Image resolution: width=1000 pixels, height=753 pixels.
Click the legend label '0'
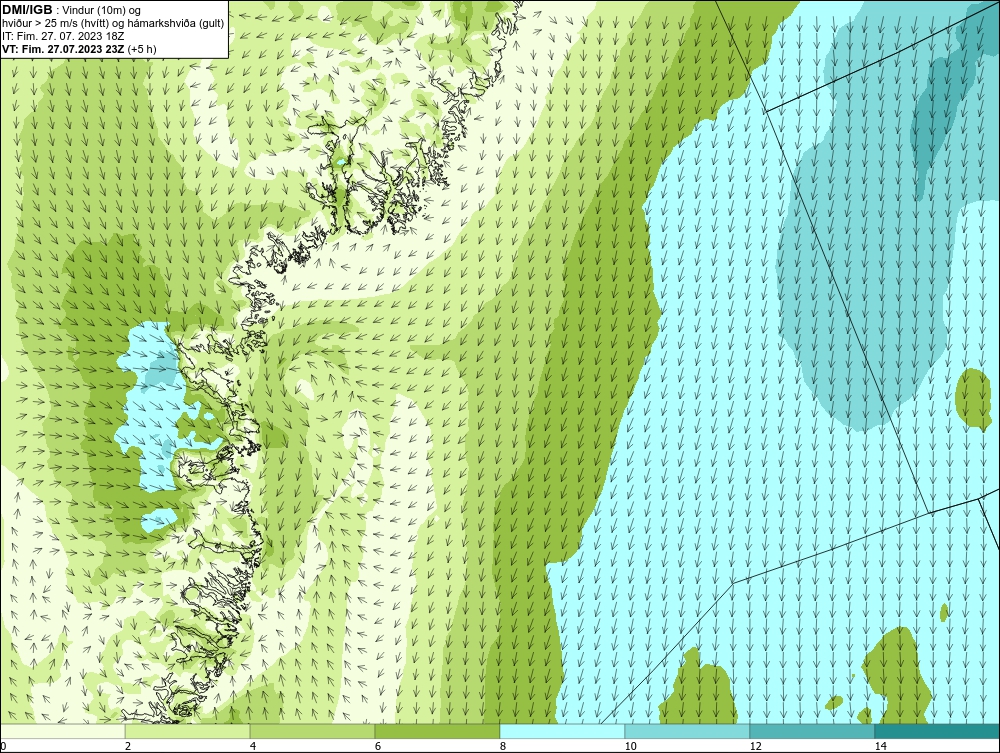(3, 746)
